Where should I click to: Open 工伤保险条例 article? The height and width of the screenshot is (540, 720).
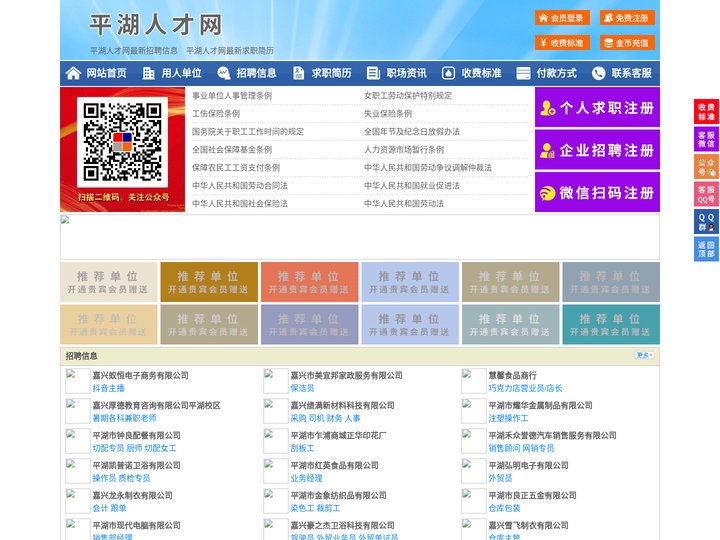216,113
